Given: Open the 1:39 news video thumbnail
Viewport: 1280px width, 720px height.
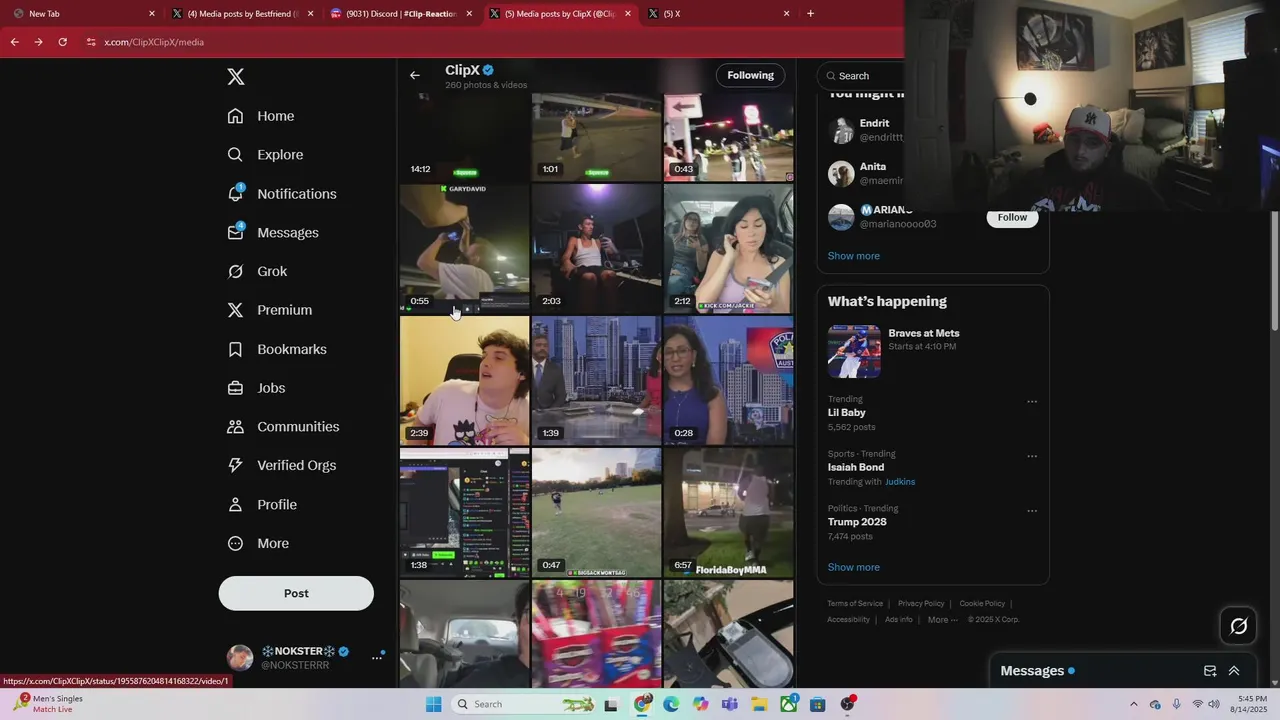Looking at the screenshot, I should pos(596,380).
